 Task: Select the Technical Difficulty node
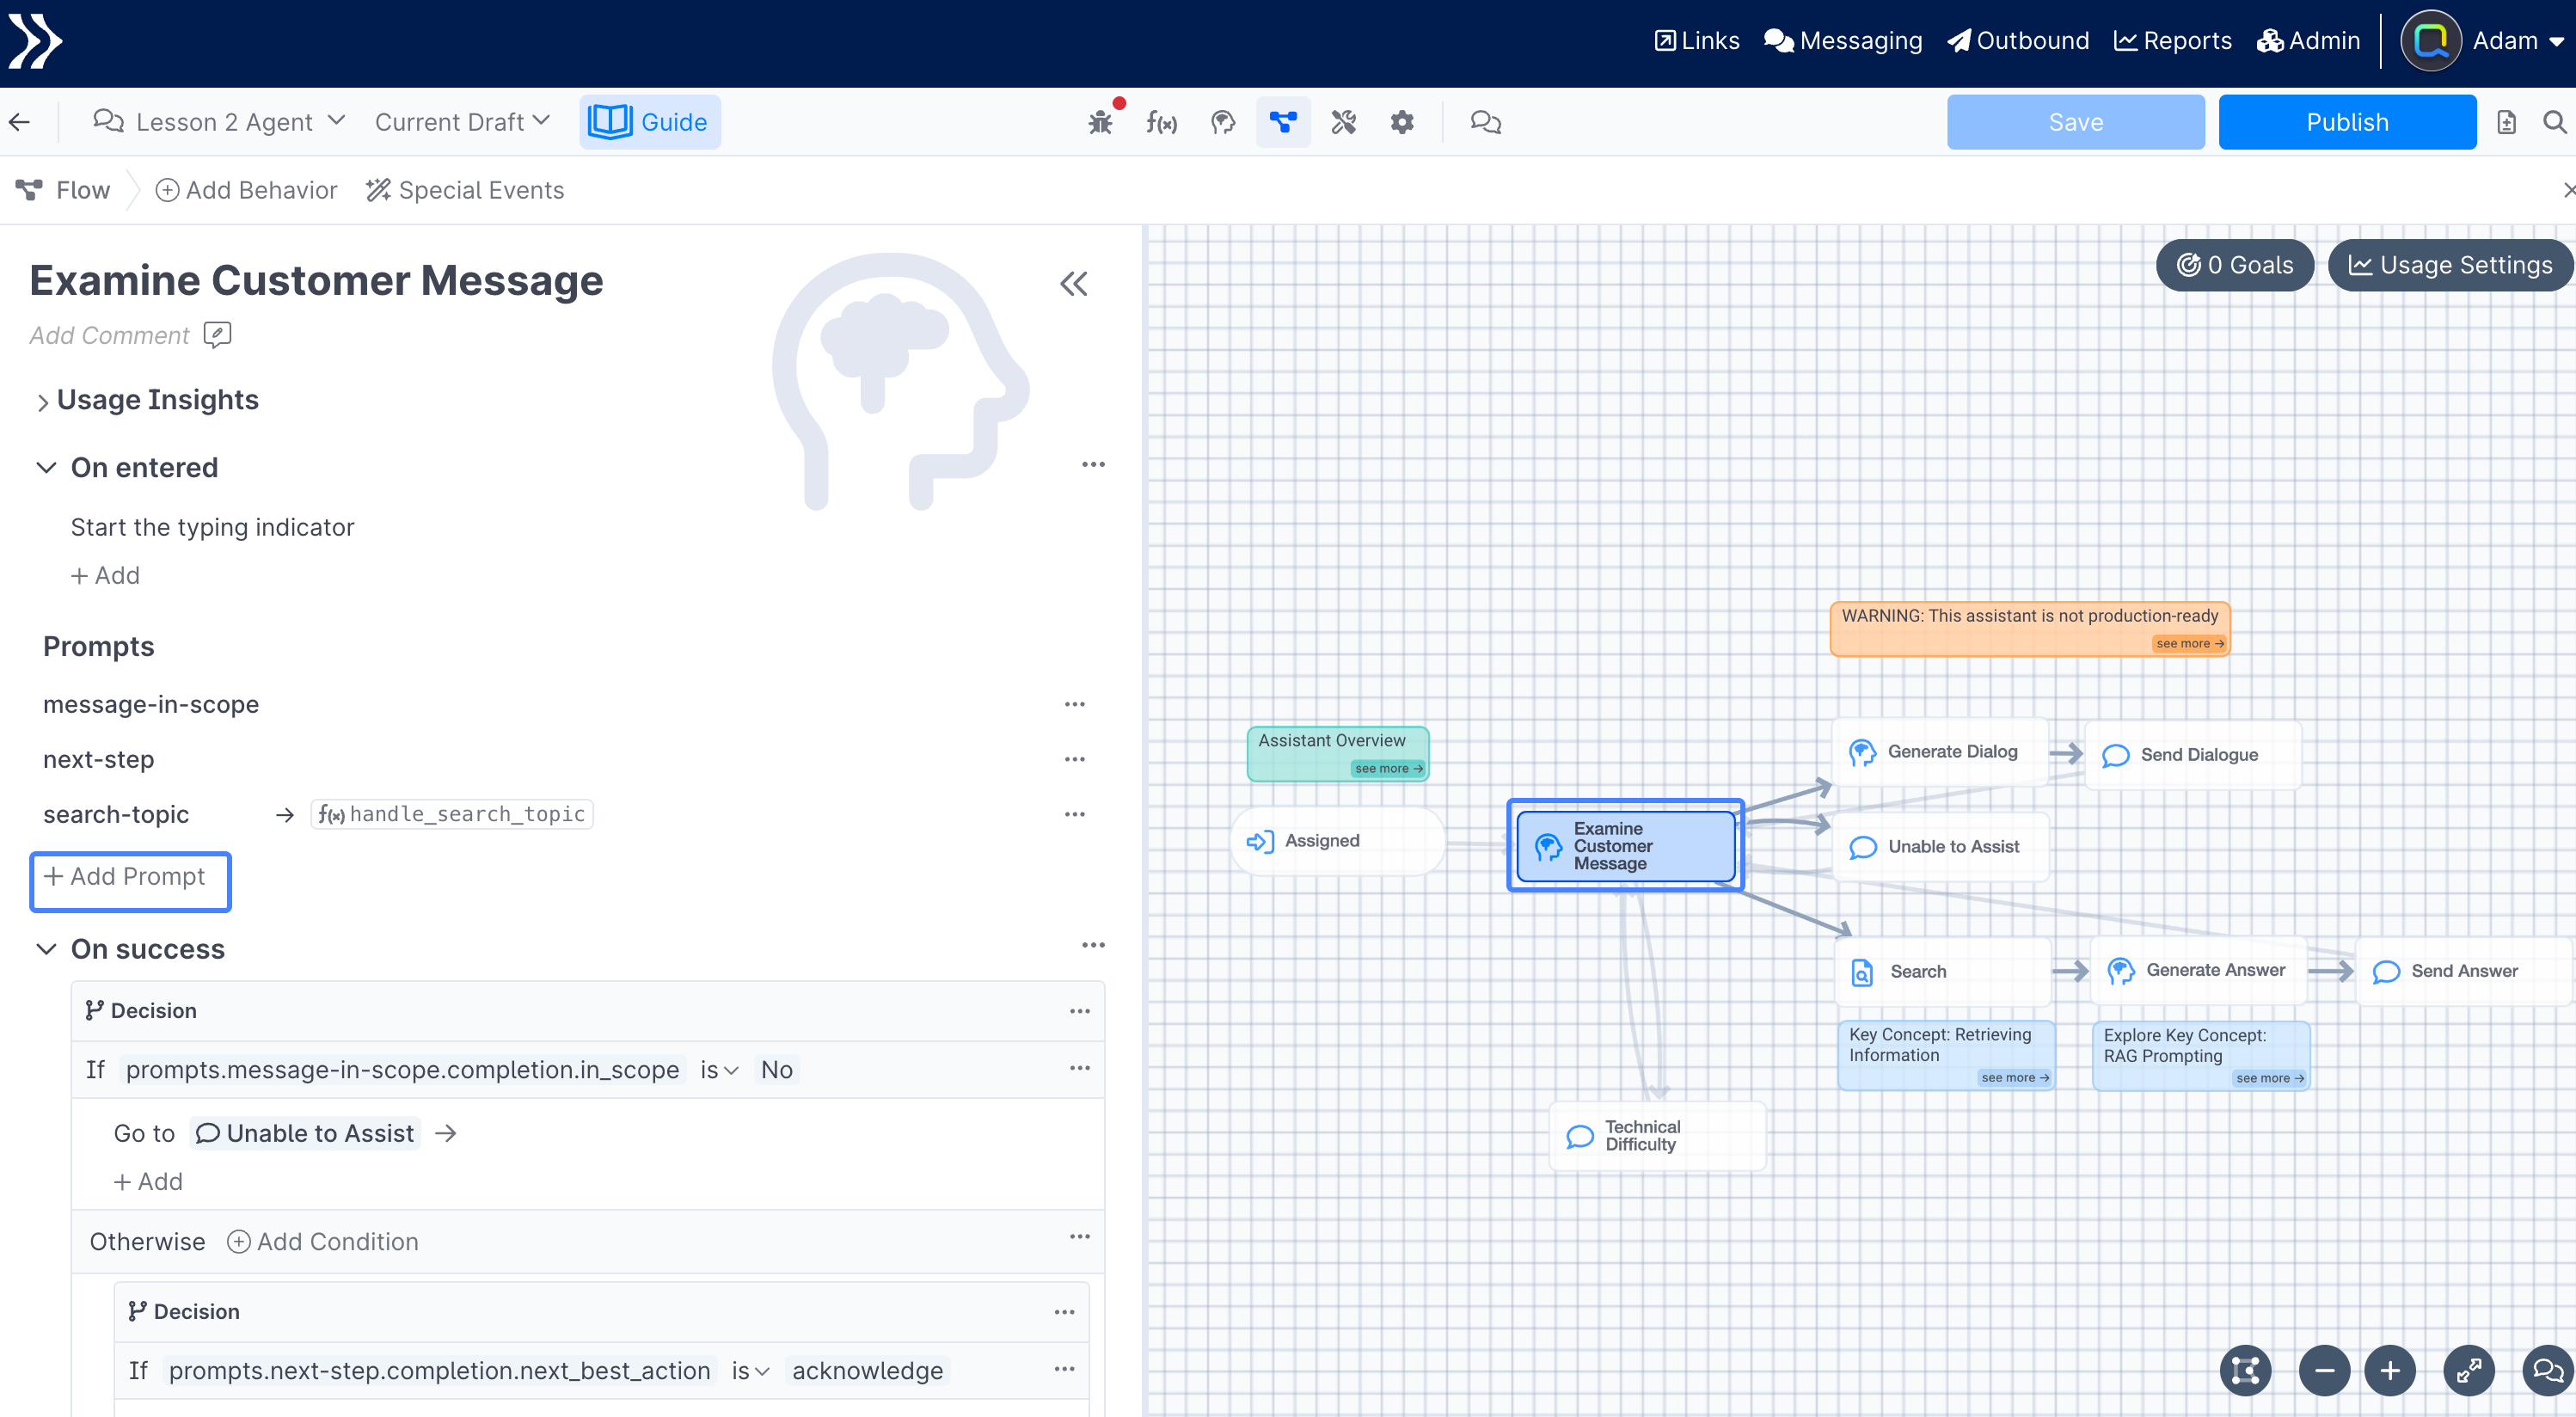pos(1657,1136)
